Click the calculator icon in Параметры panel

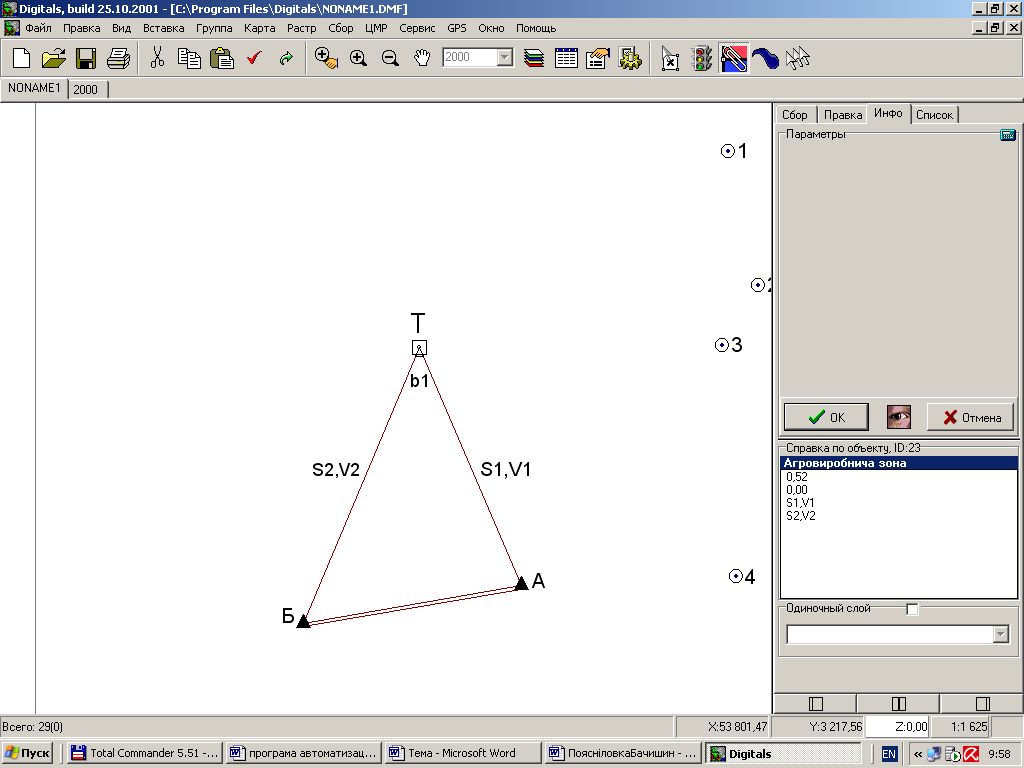coord(1008,135)
